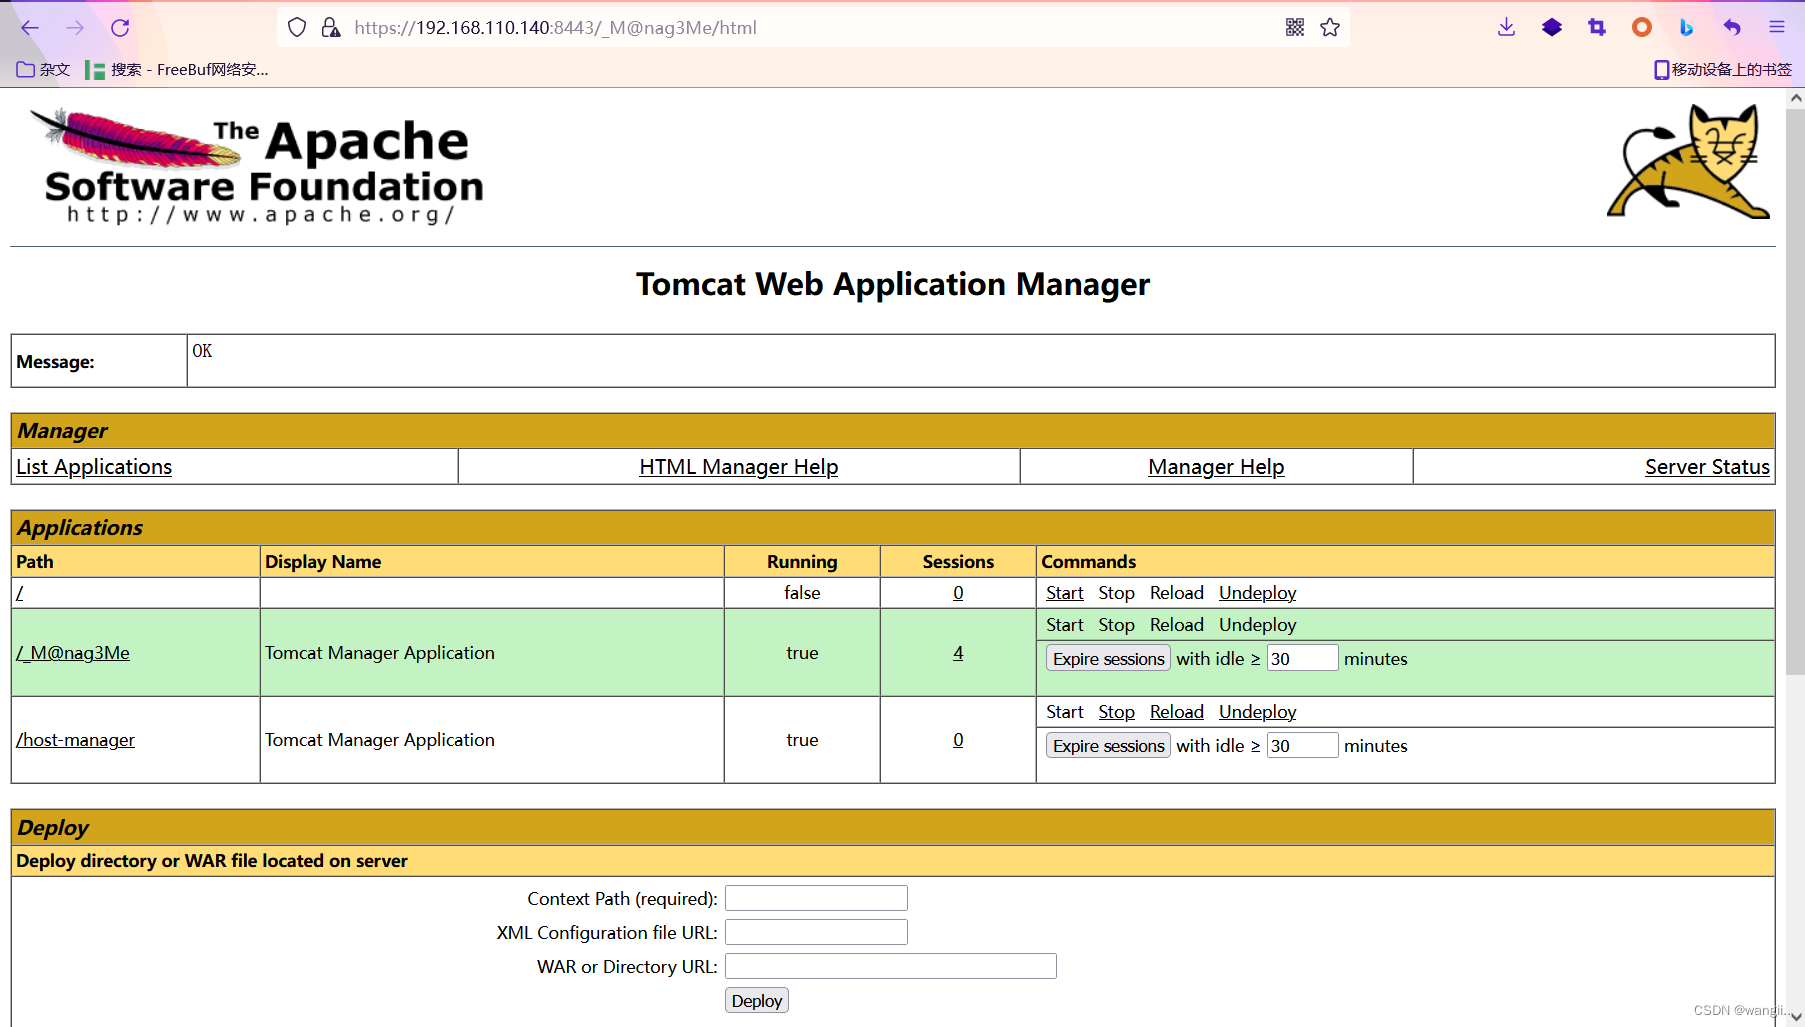Click the padlock site security icon
The width and height of the screenshot is (1805, 1027).
tap(331, 28)
